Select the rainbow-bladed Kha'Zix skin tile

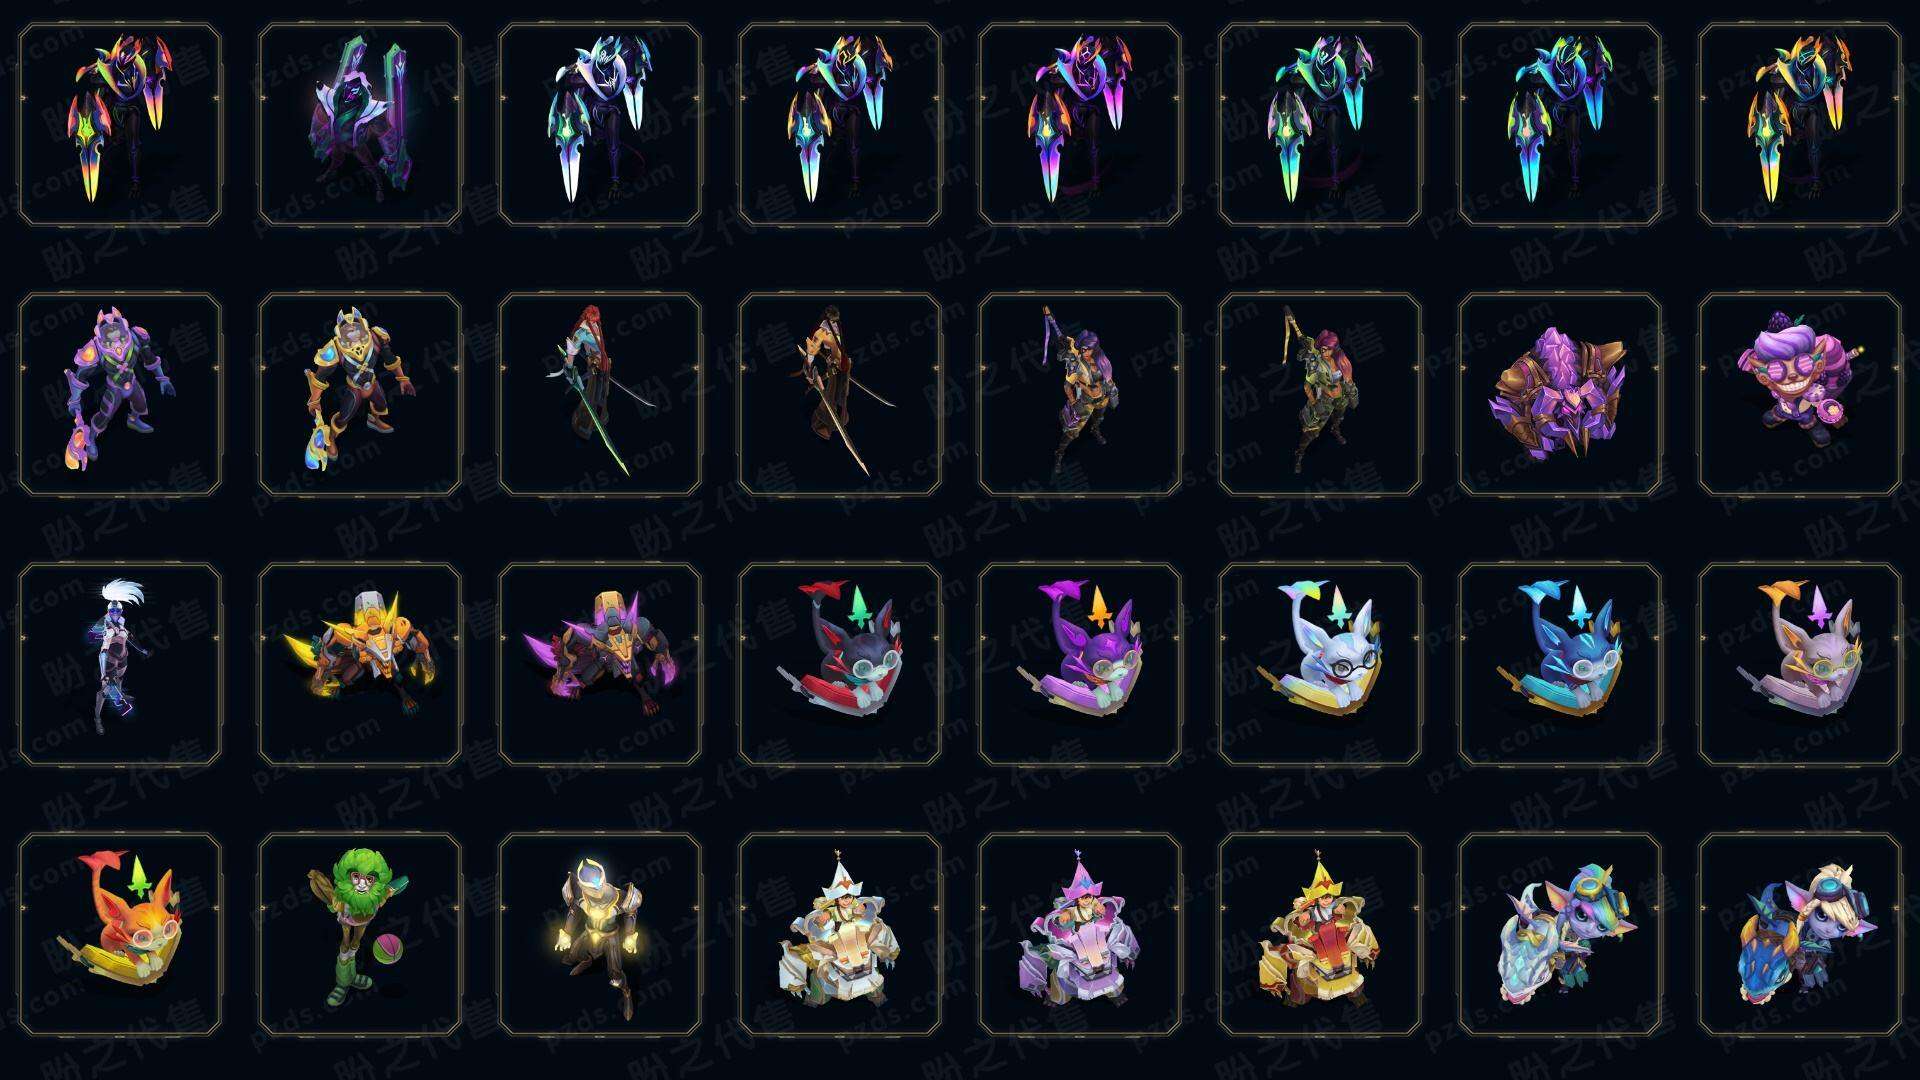point(120,125)
